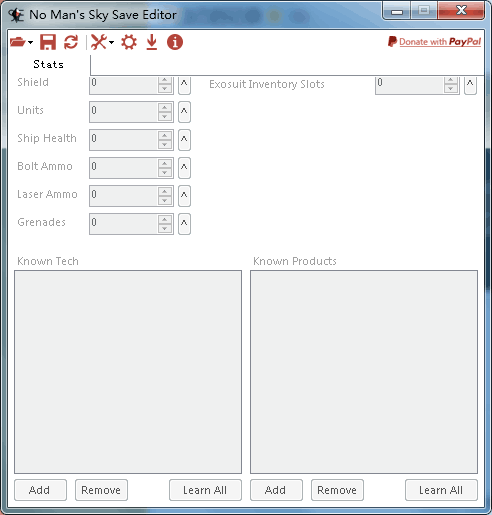
Task: Max out Grenades with caret button
Action: coord(184,224)
